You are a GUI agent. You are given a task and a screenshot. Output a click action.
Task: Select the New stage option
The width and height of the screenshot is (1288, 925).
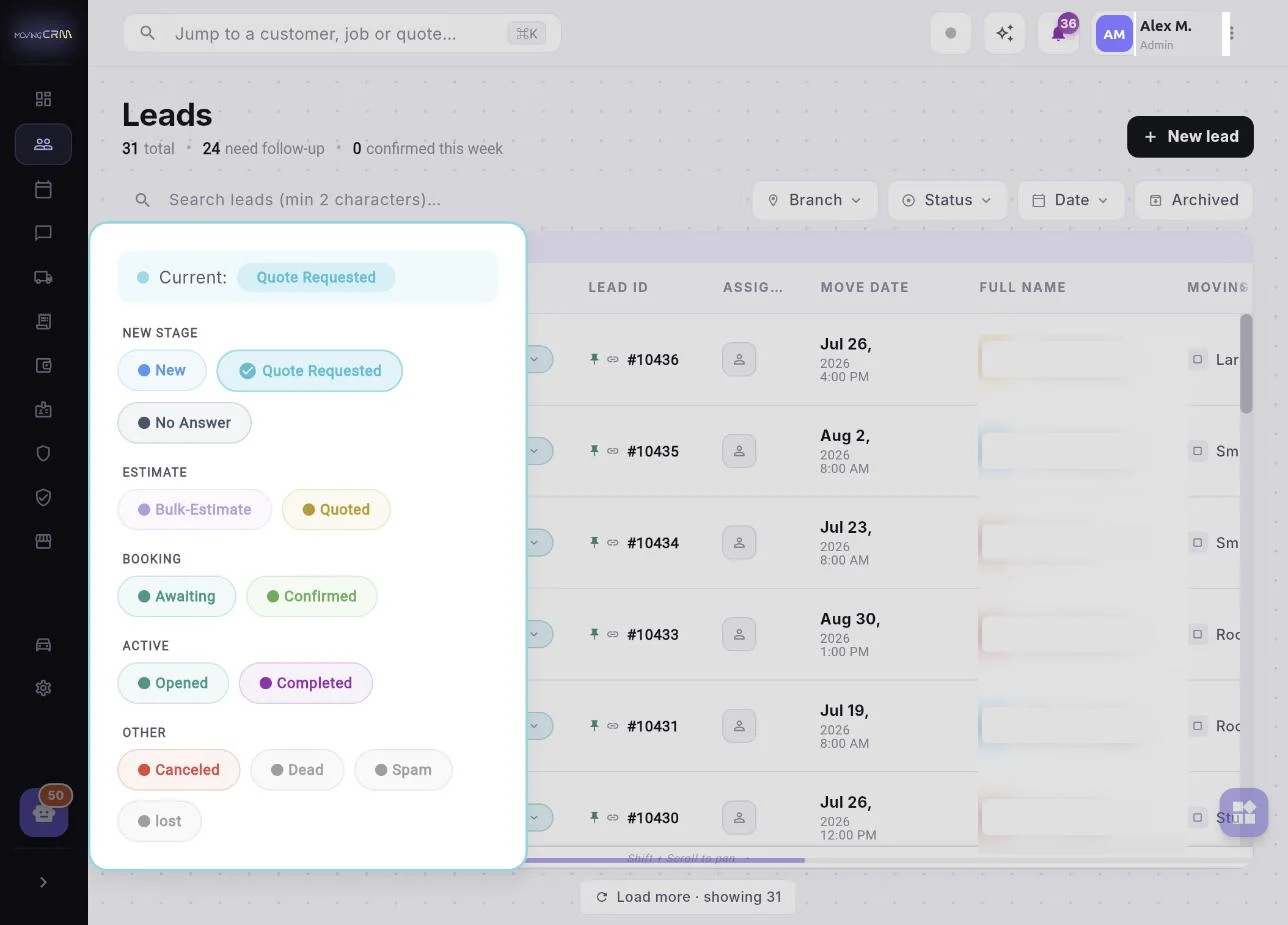pos(162,370)
